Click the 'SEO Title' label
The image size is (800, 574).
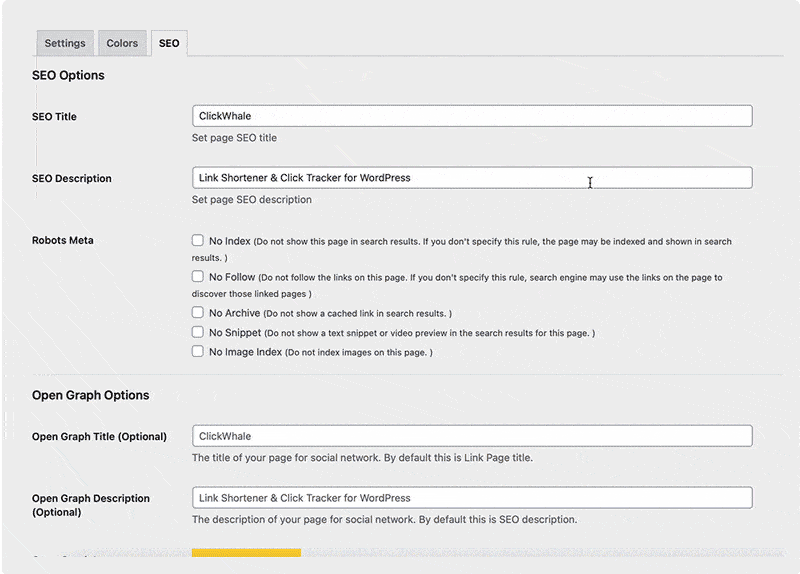click(54, 116)
